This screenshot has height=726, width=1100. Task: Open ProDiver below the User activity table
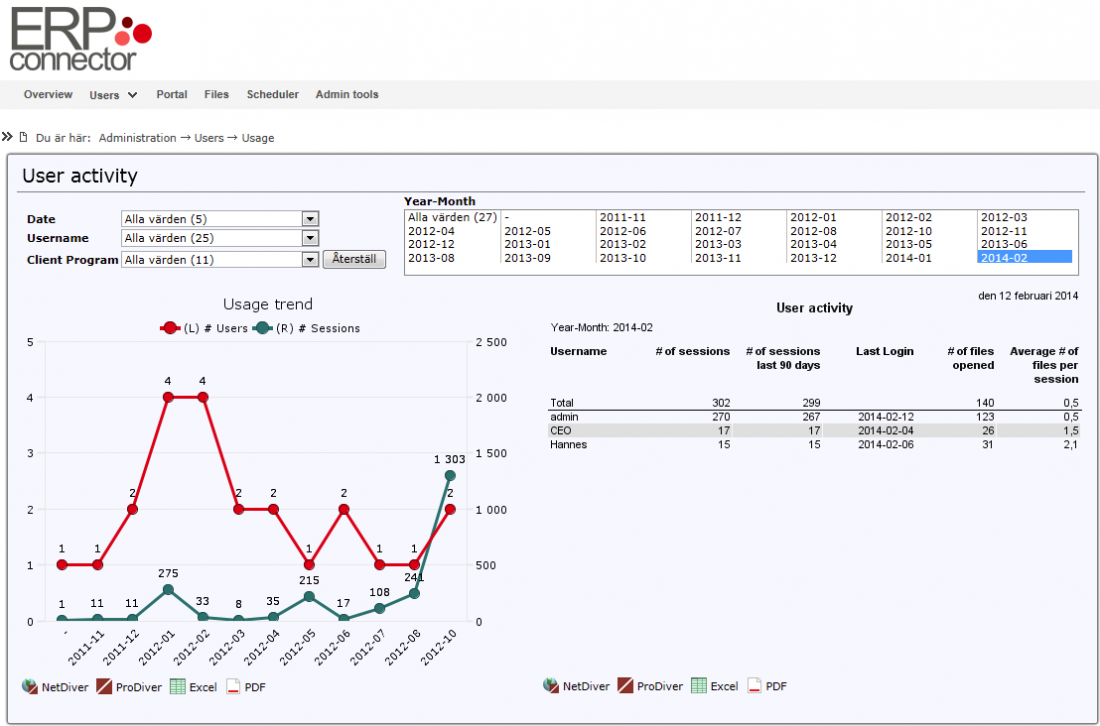coord(625,686)
